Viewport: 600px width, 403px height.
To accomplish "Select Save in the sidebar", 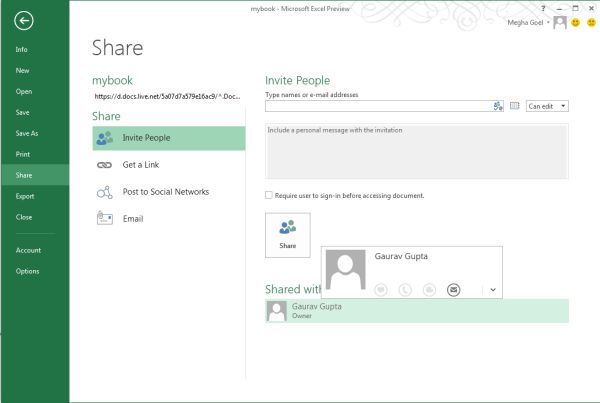I will [x=23, y=112].
